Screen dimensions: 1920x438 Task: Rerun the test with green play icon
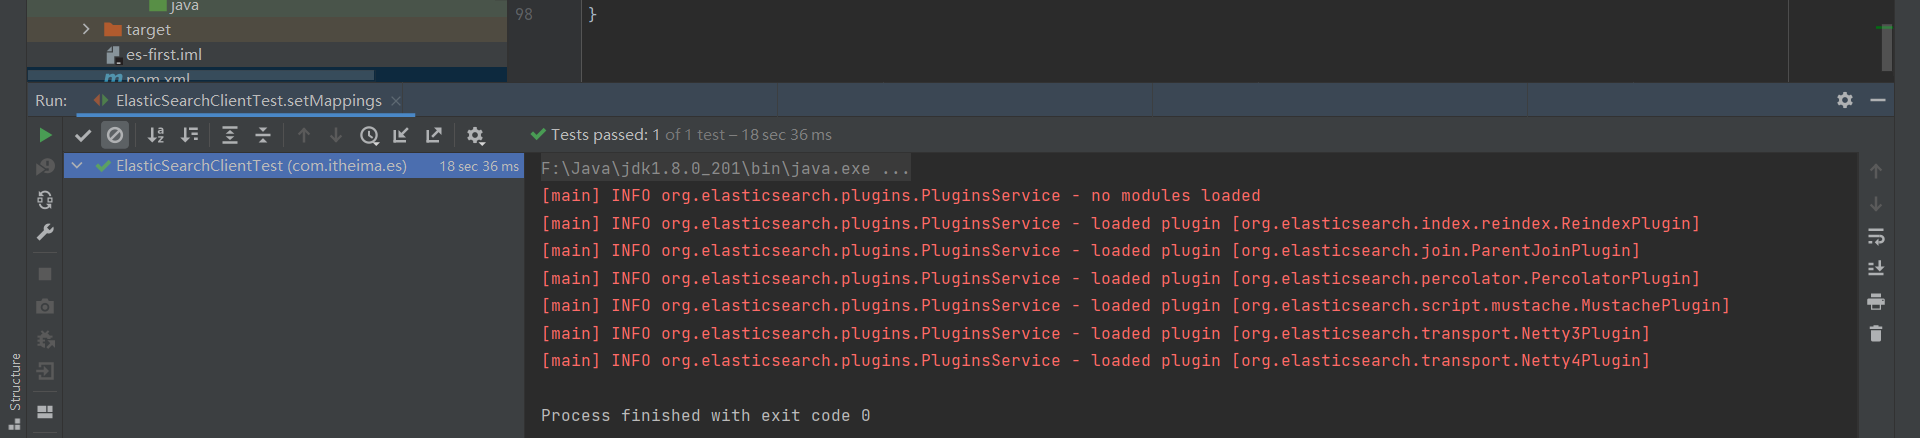(45, 135)
